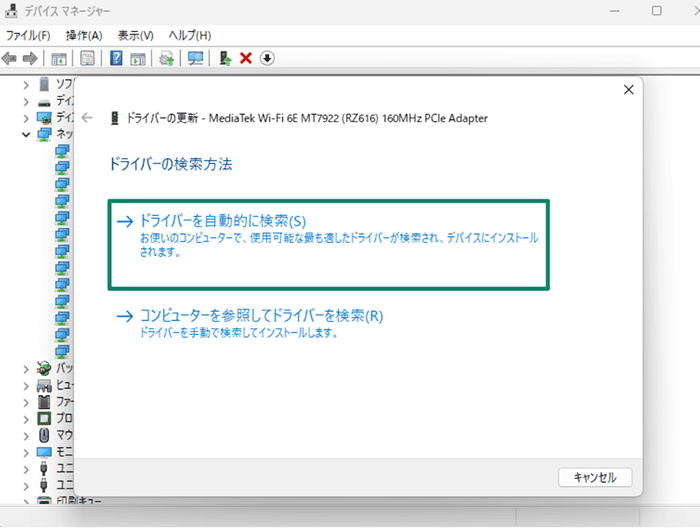The width and height of the screenshot is (700, 528).
Task: Click the Back arrow in Device Manager toolbar
Action: pyautogui.click(x=9, y=58)
